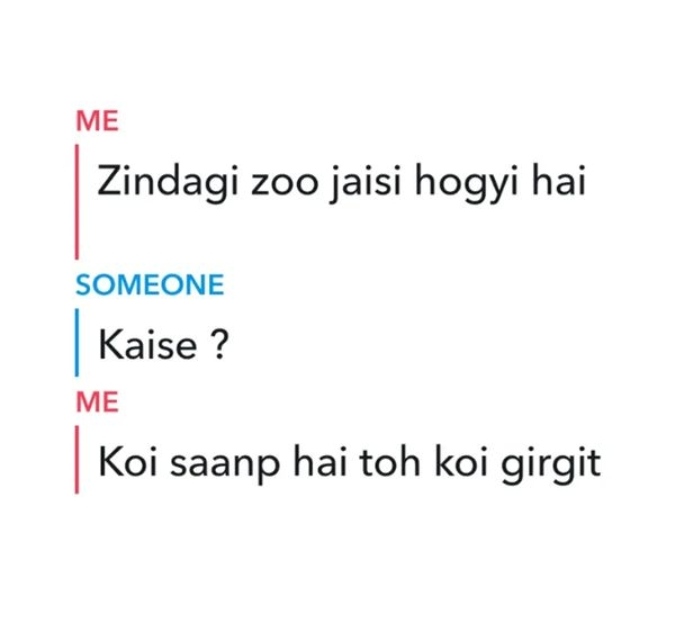
Task: Click the blue SOMEONE sender label
Action: point(150,285)
